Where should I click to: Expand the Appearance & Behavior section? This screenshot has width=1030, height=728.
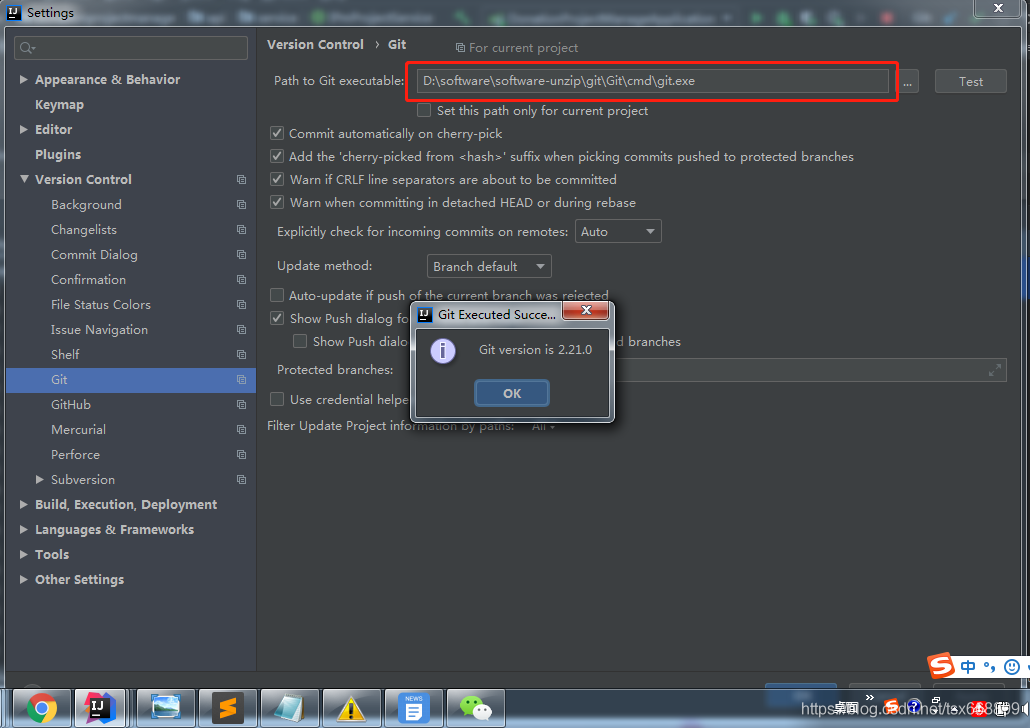point(24,79)
